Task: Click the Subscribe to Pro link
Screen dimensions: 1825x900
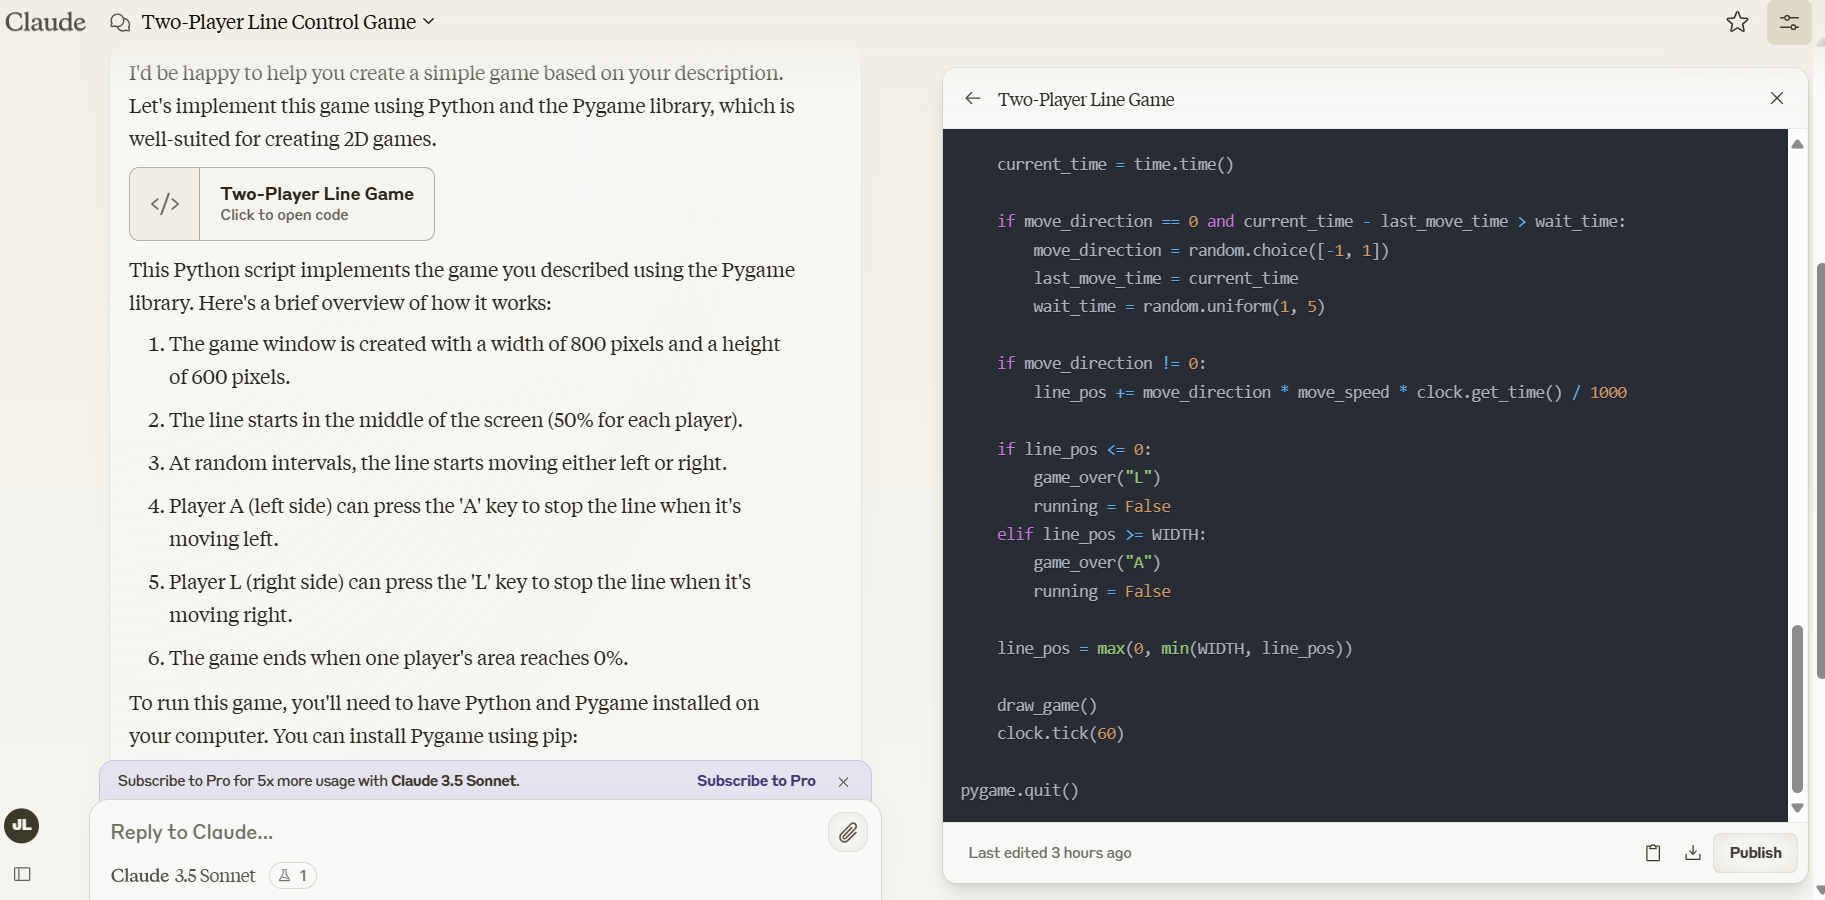Action: (x=756, y=781)
